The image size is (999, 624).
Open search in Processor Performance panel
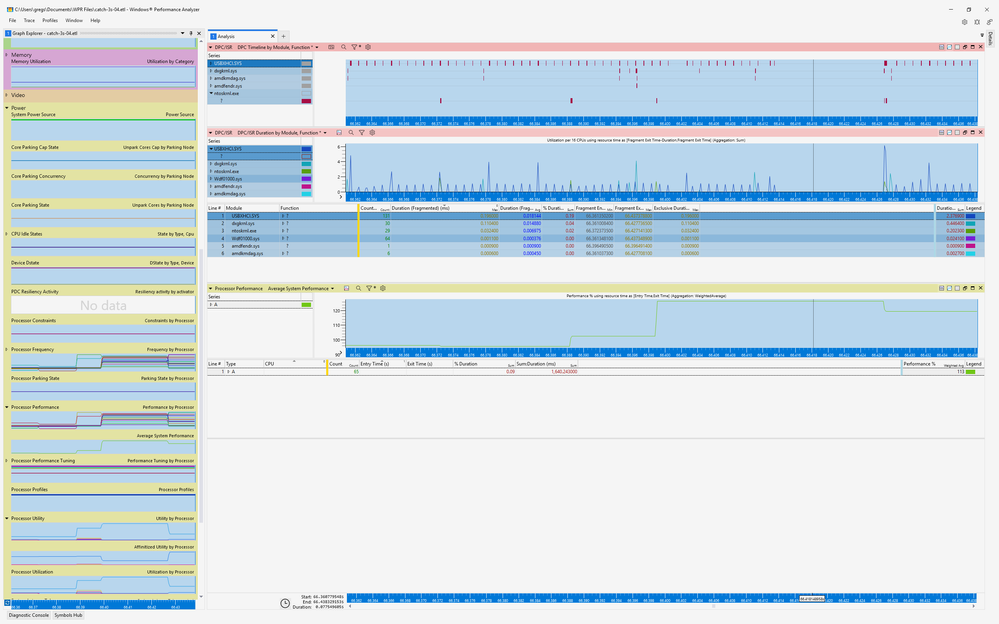click(x=358, y=288)
